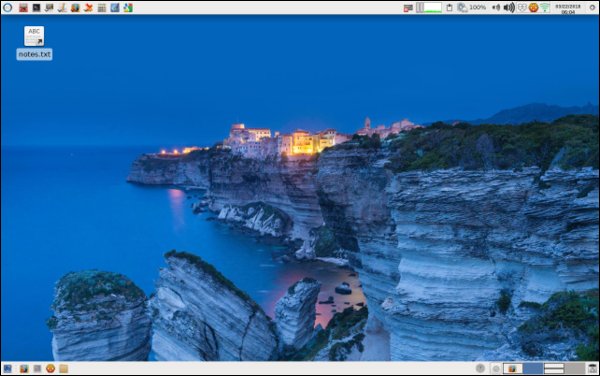600x376 pixels.
Task: Click the small speaker mute tray icon
Action: point(496,7)
